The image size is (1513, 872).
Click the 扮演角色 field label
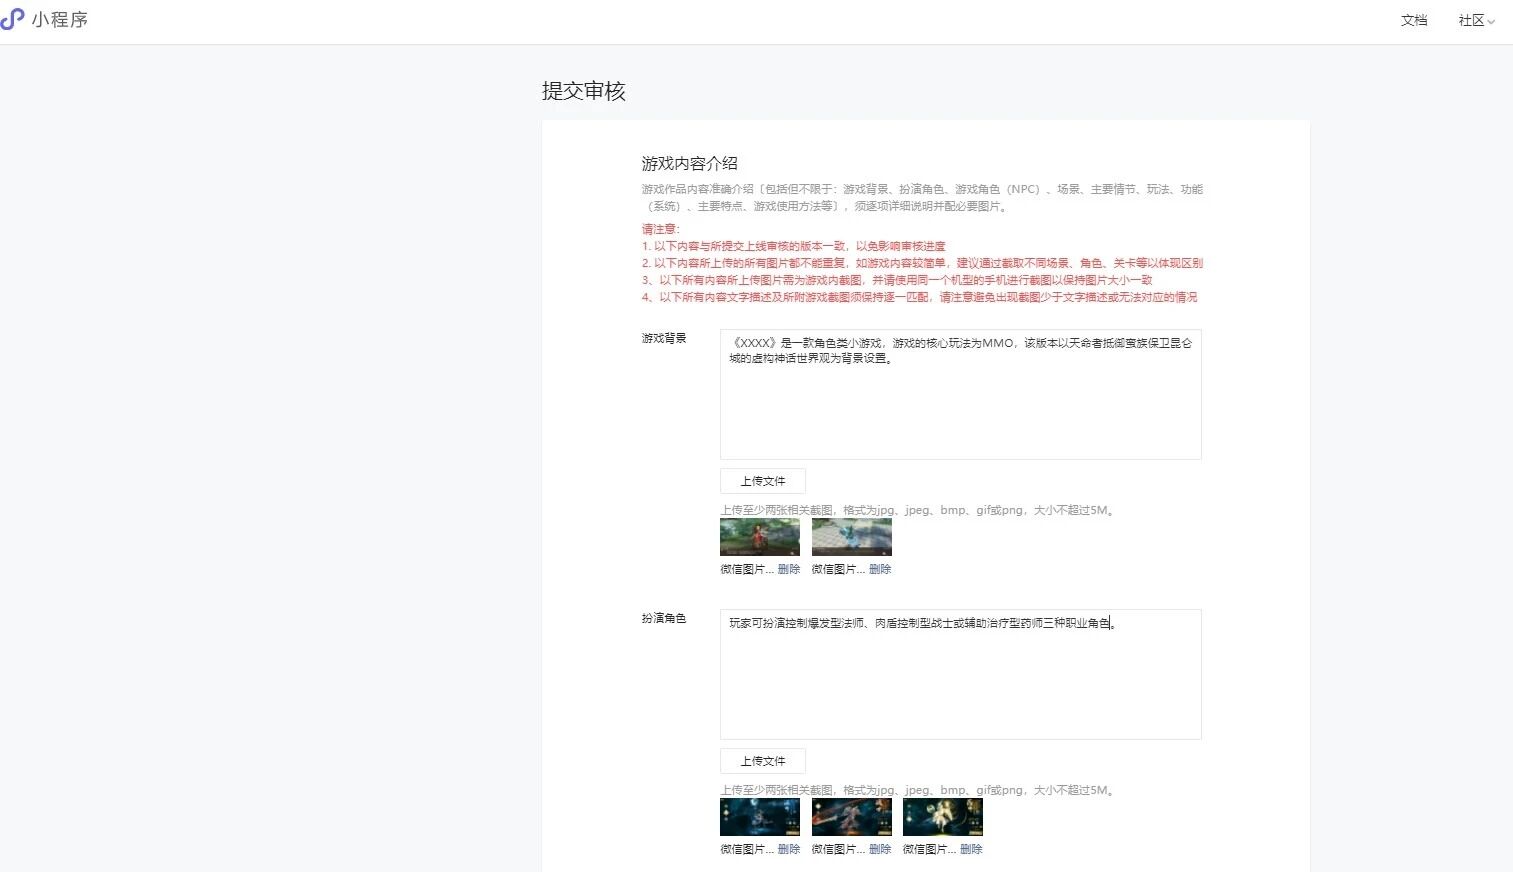pyautogui.click(x=664, y=618)
